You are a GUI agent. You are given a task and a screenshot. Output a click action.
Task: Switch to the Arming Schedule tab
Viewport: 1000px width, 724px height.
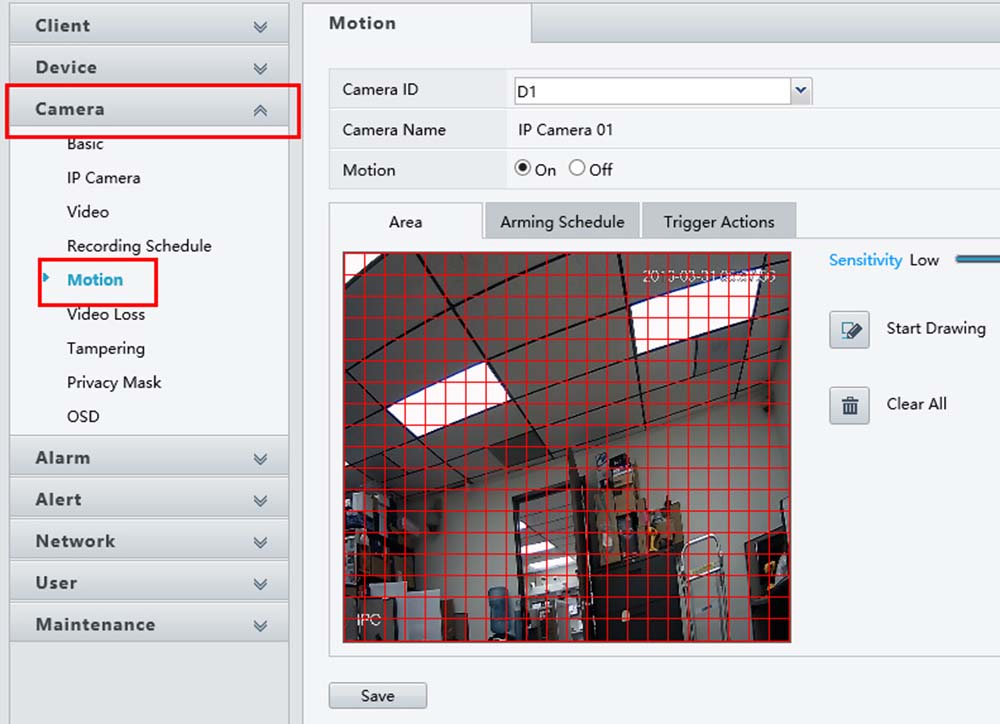click(561, 221)
